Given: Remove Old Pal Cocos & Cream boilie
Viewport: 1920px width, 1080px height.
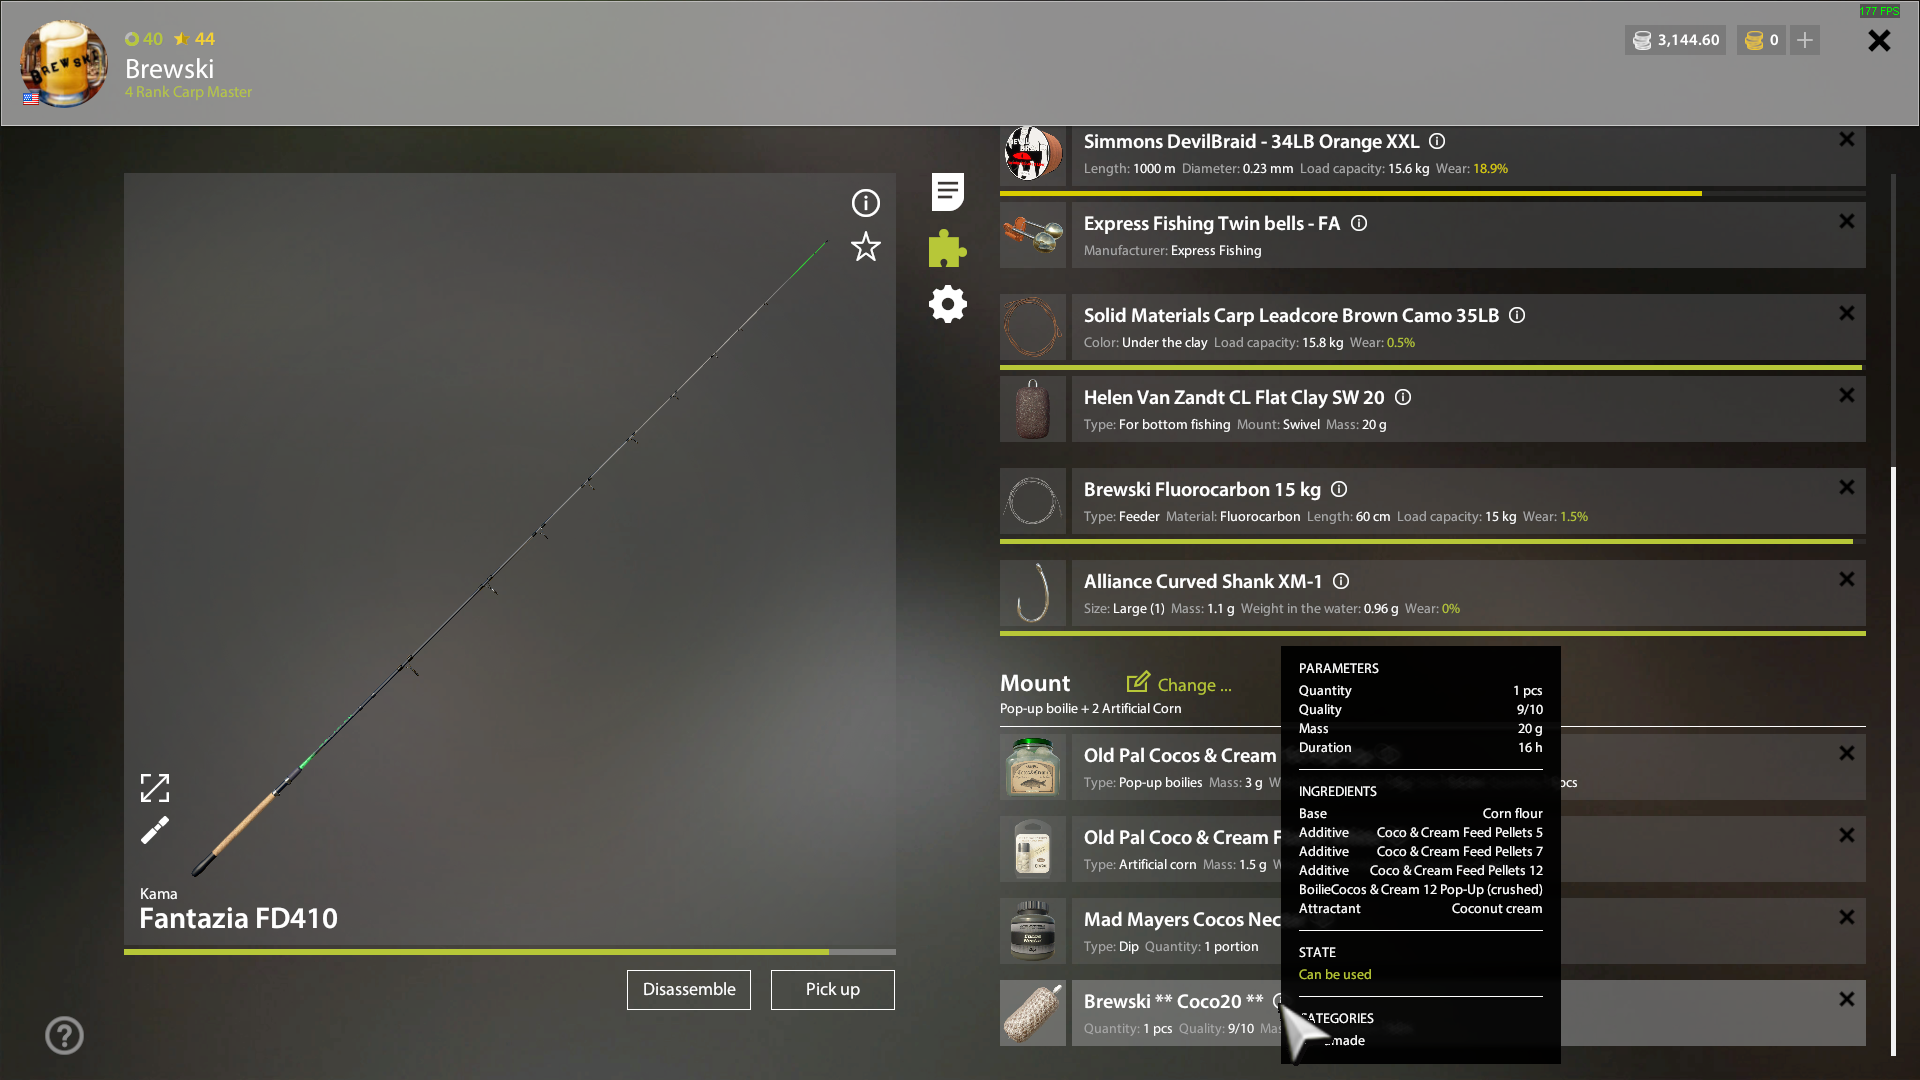Looking at the screenshot, I should [x=1846, y=754].
